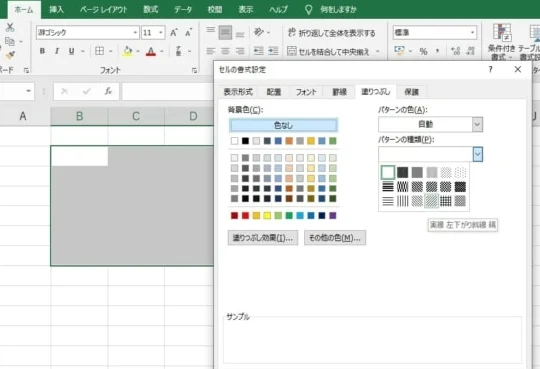The width and height of the screenshot is (540, 369).
Task: Open the borders icon in font group
Action: point(99,51)
